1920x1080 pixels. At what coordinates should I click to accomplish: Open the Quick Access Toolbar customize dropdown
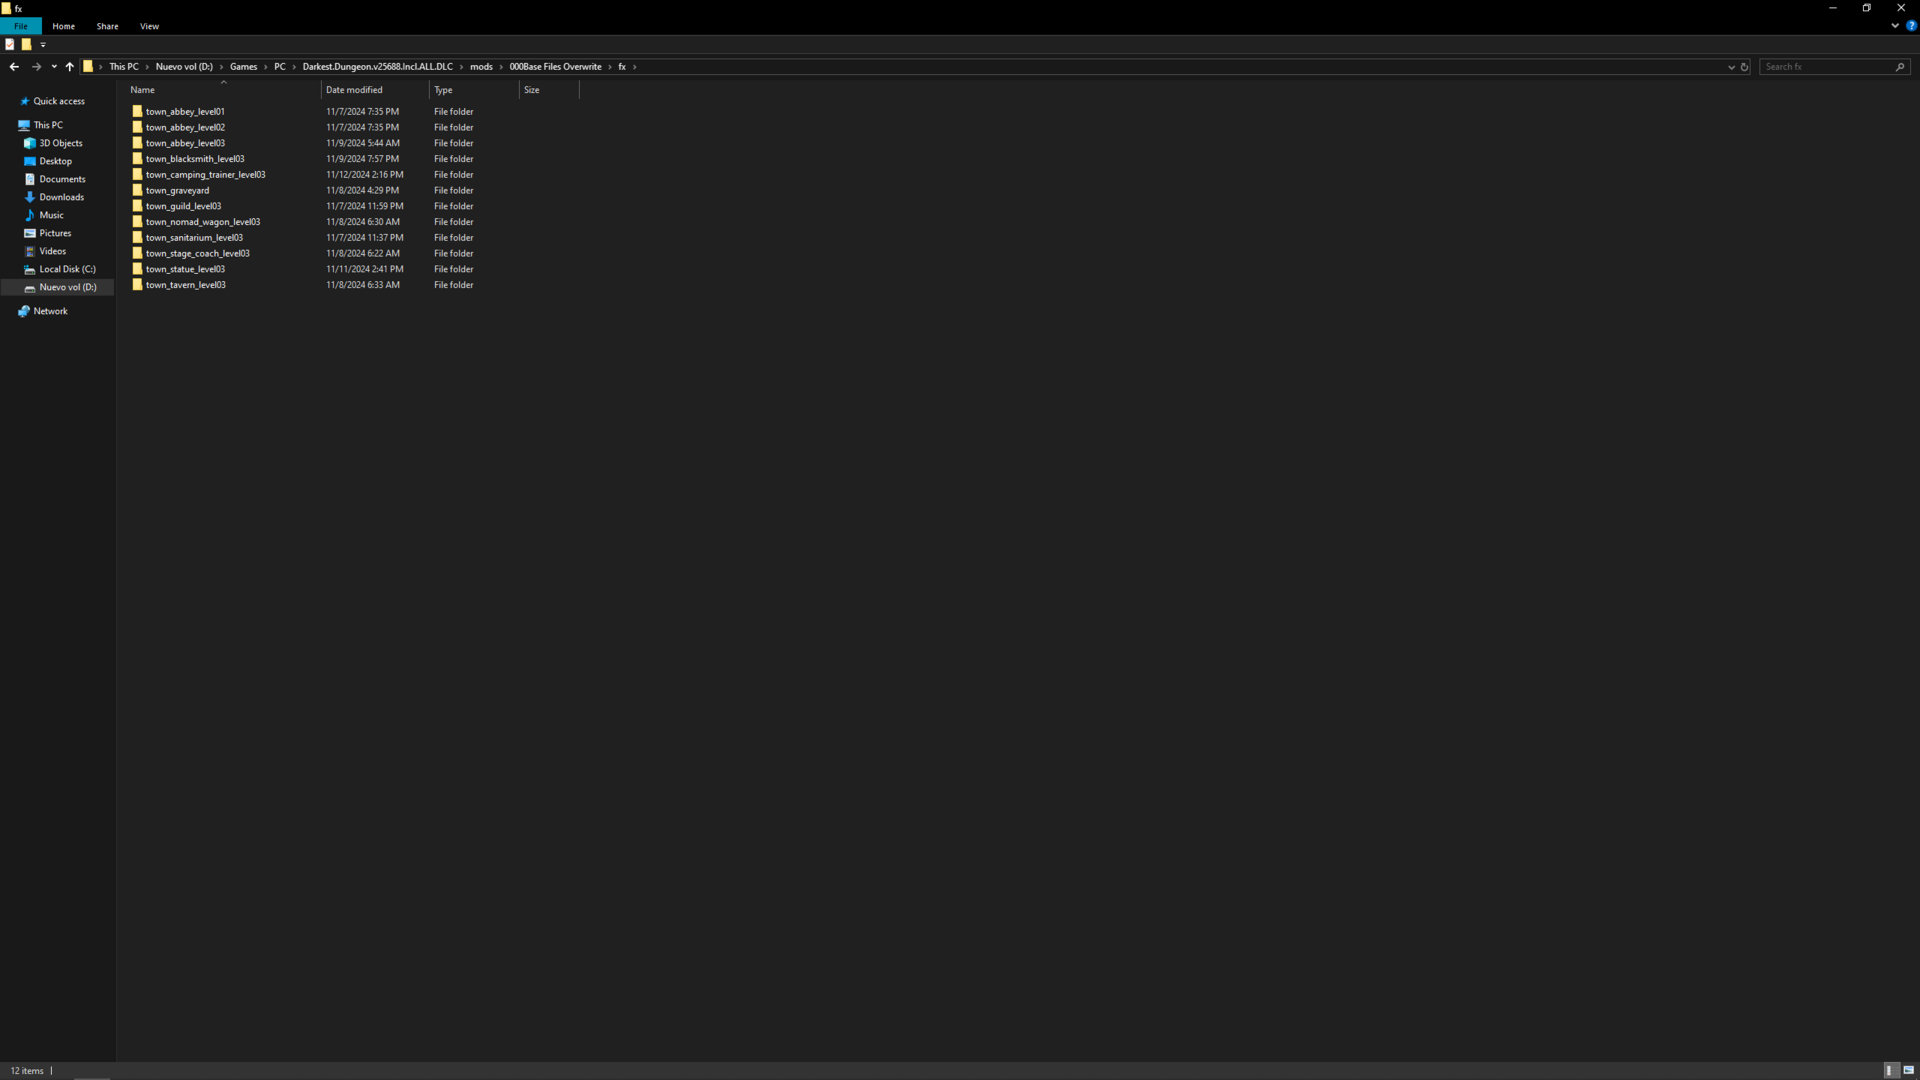tap(43, 45)
